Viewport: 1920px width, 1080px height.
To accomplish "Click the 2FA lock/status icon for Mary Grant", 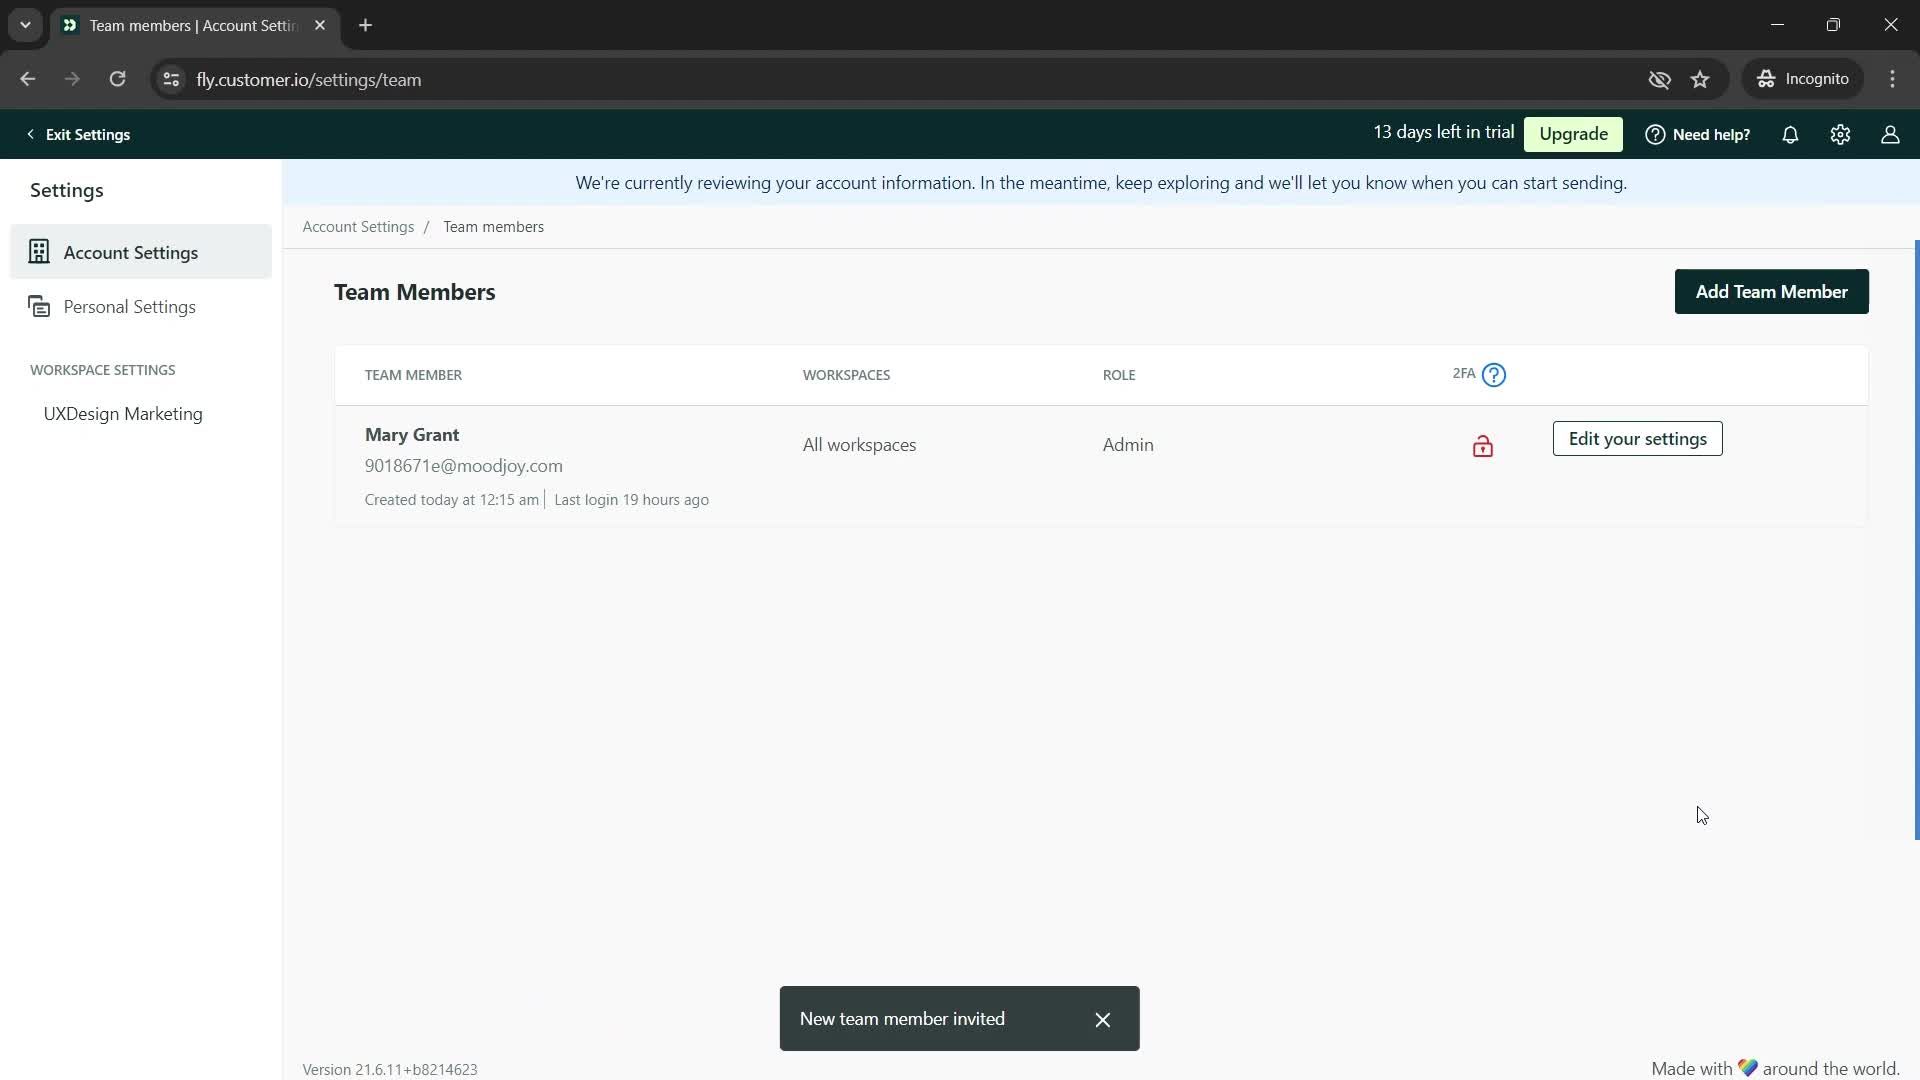I will pos(1482,446).
